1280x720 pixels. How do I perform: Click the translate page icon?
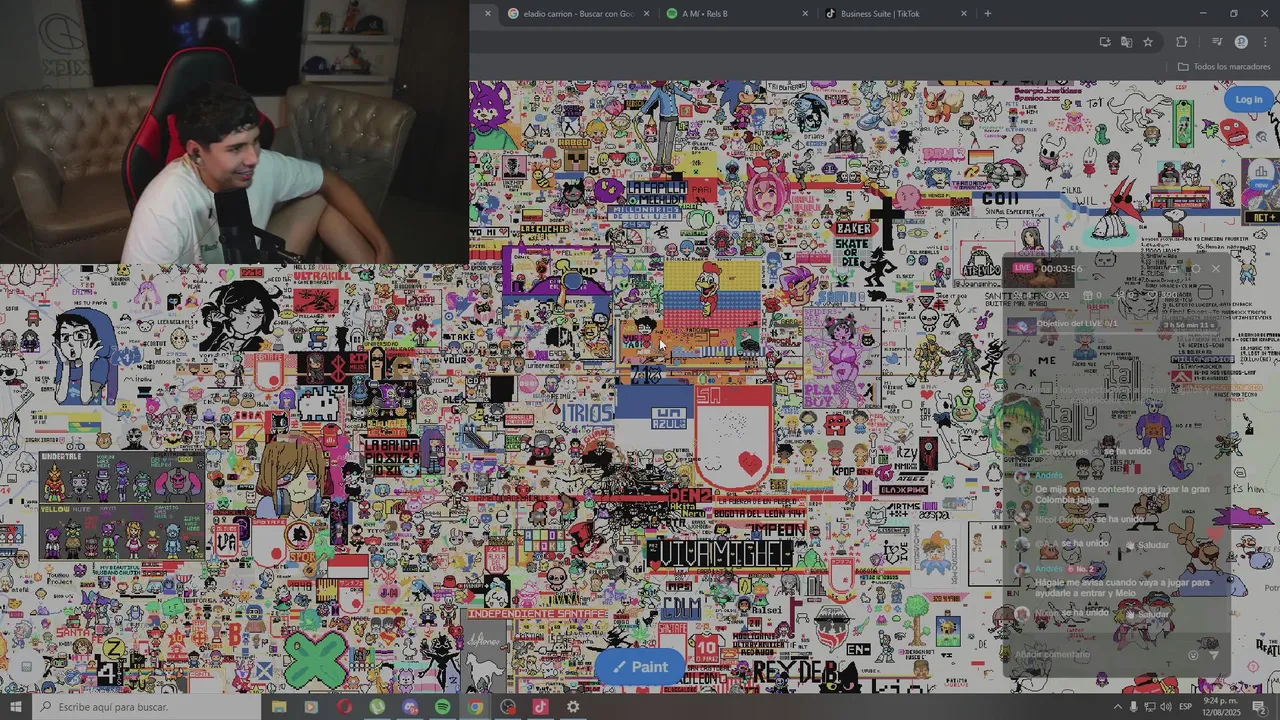pyautogui.click(x=1126, y=42)
